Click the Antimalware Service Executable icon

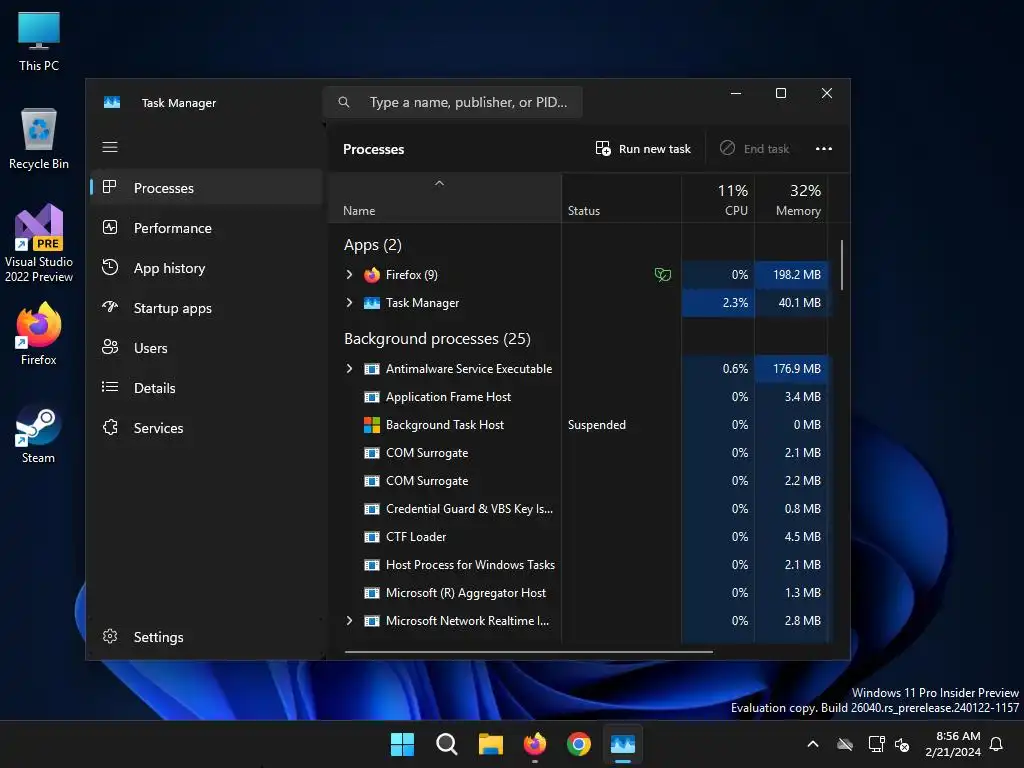click(372, 369)
